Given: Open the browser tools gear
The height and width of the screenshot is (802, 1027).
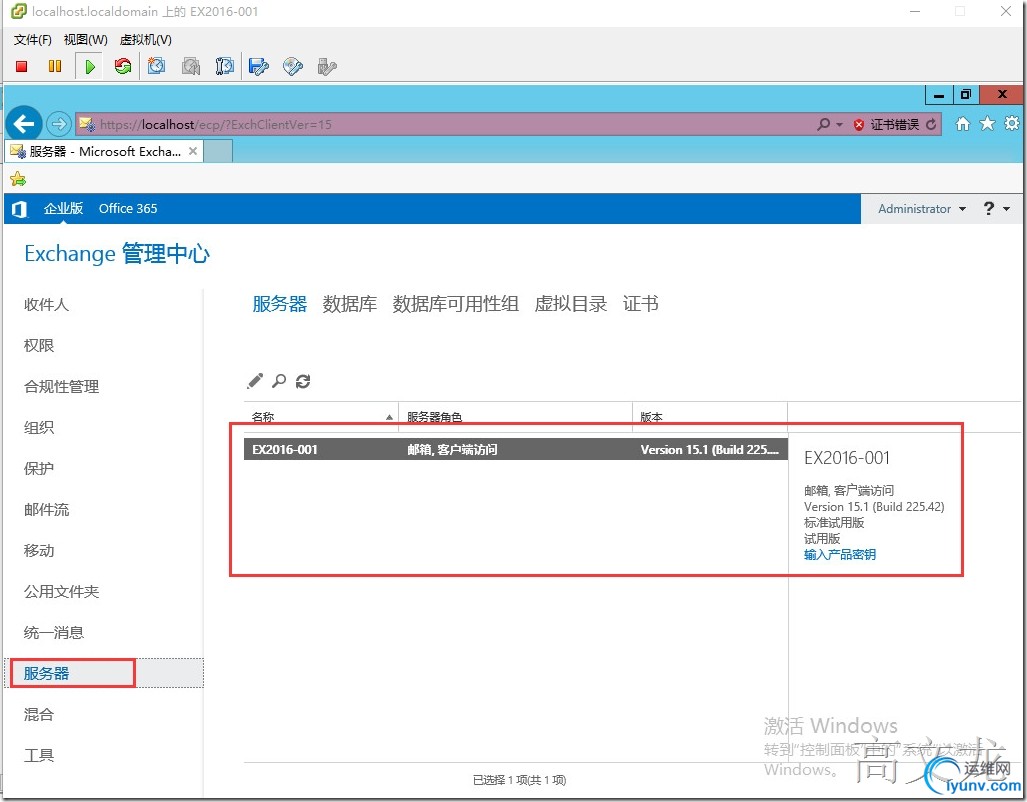Looking at the screenshot, I should tap(1012, 123).
